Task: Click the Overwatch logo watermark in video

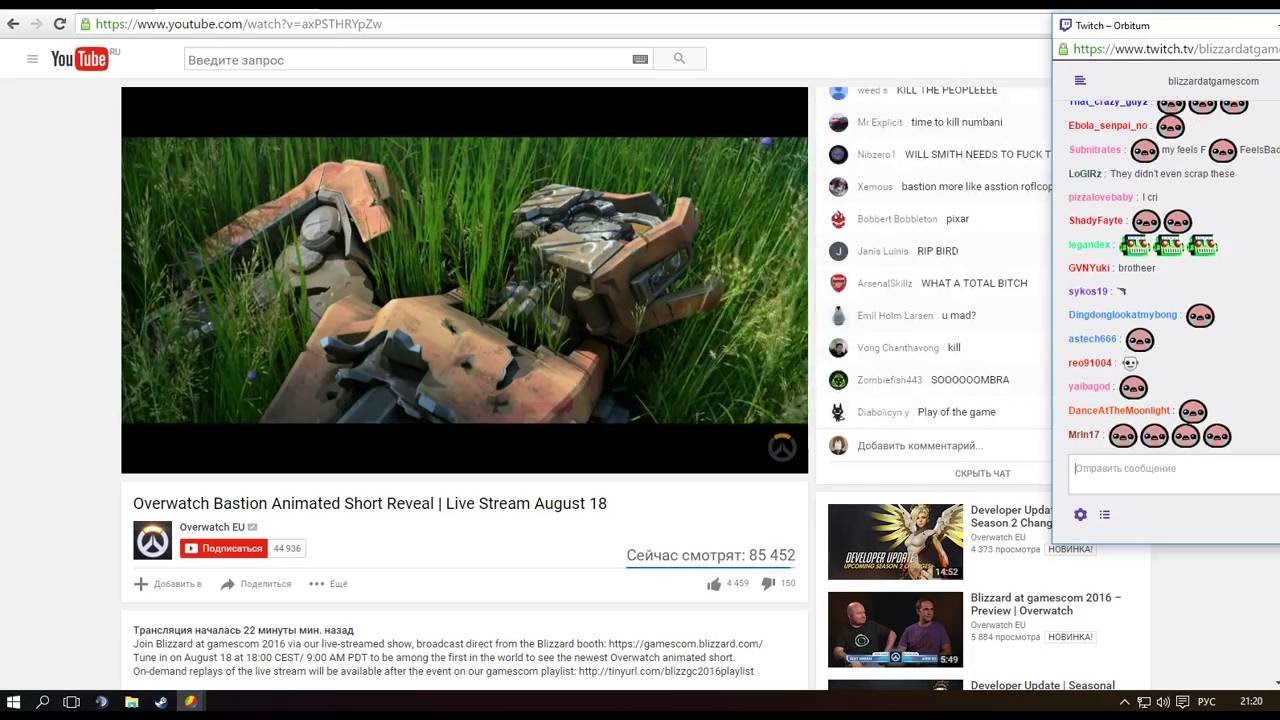Action: tap(782, 447)
